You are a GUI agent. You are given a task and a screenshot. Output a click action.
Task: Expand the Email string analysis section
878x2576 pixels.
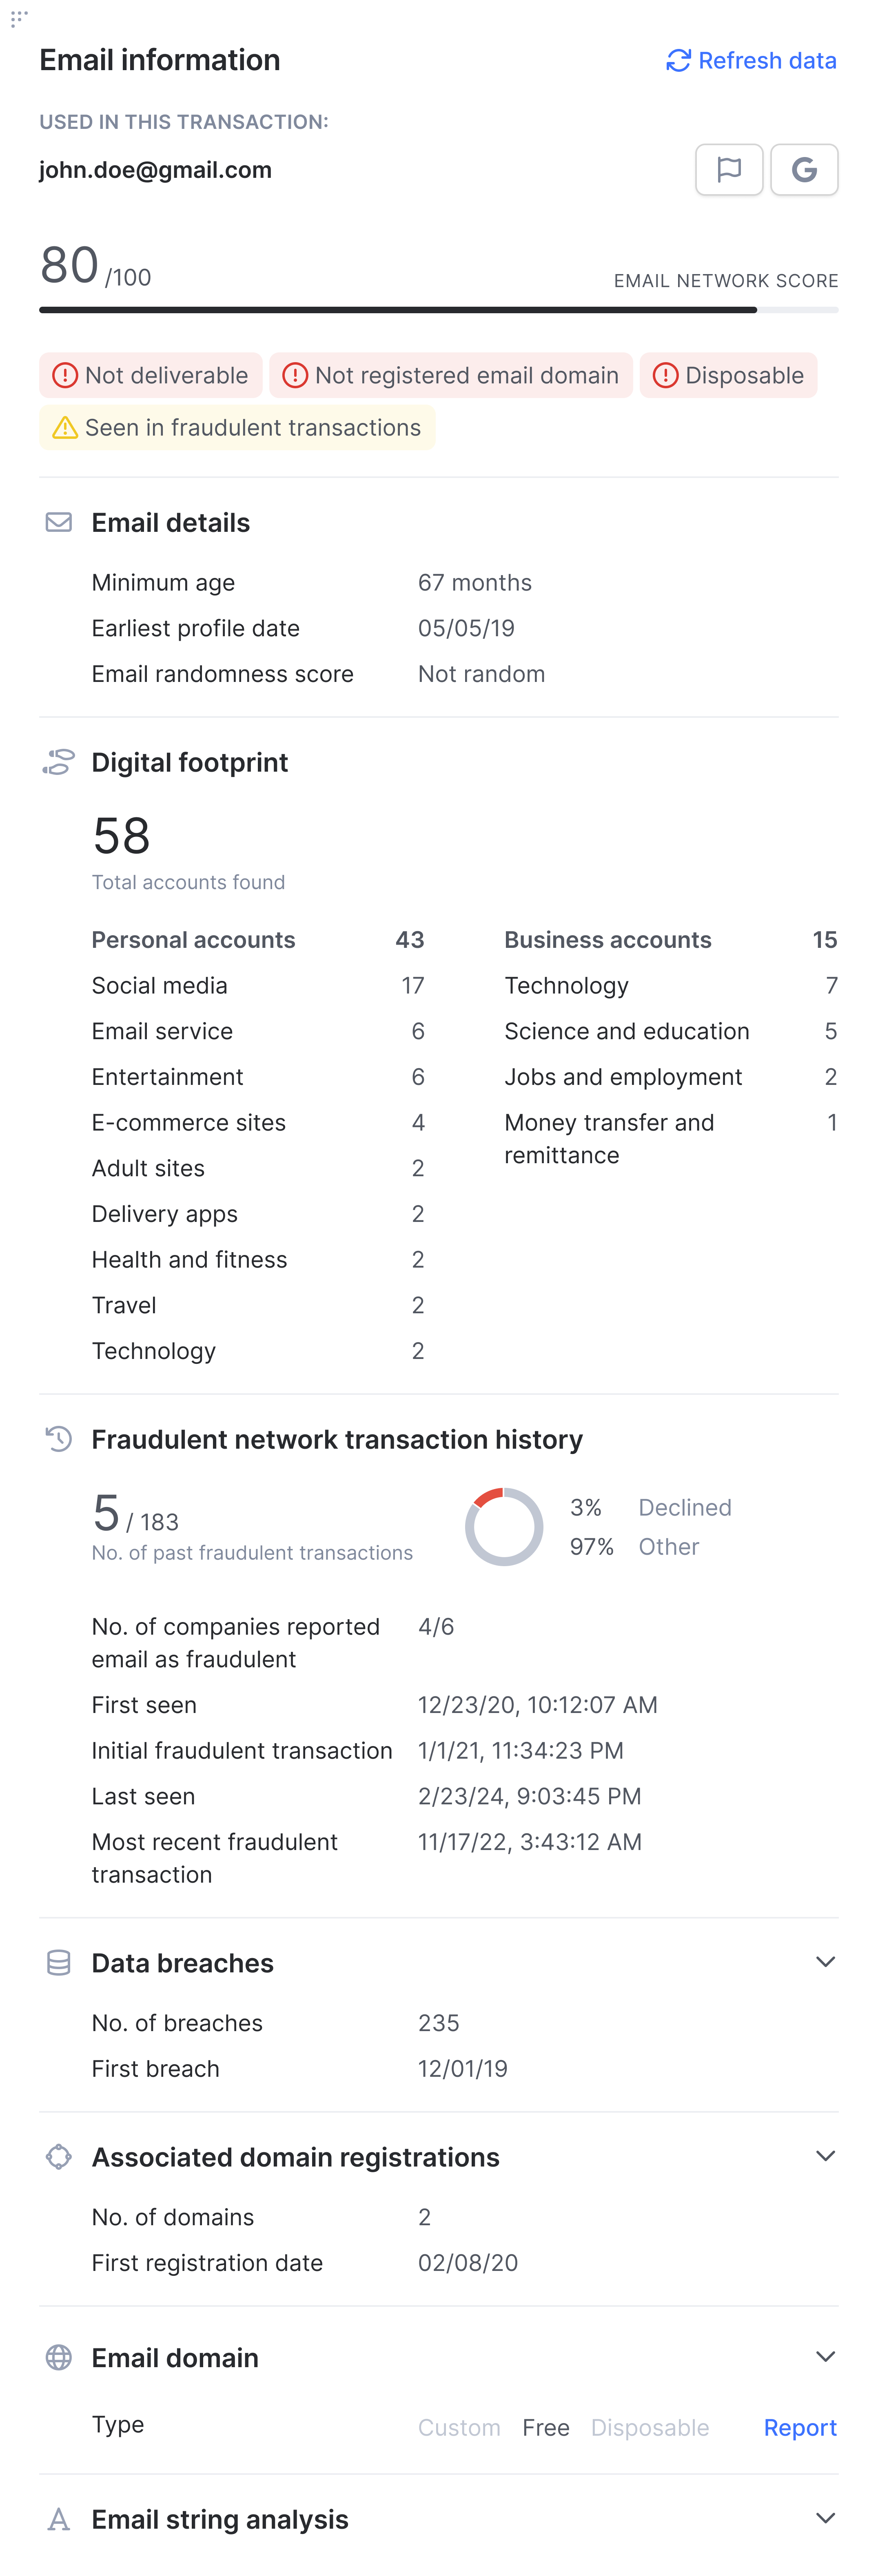pyautogui.click(x=825, y=2518)
